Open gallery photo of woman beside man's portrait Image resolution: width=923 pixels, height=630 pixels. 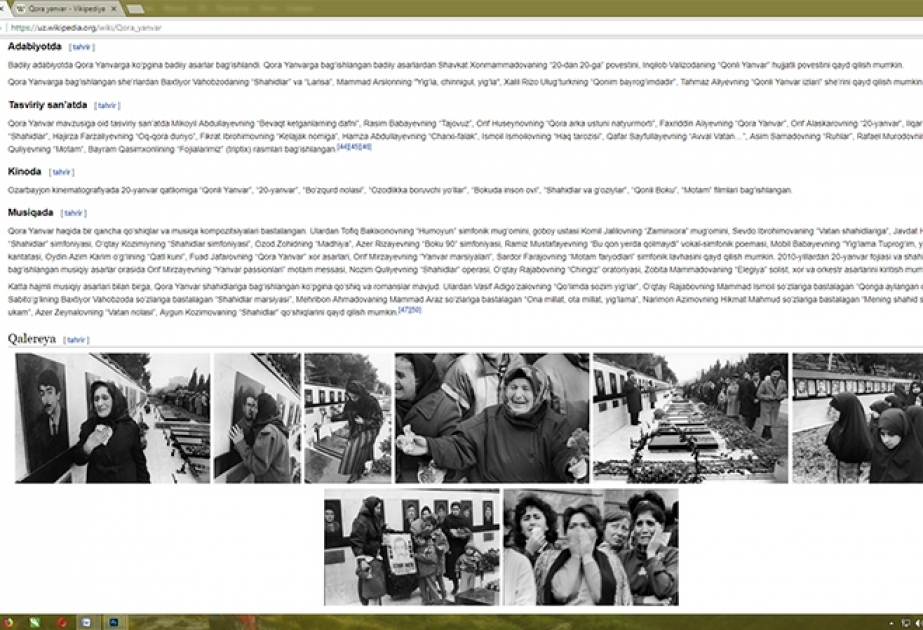(112, 418)
